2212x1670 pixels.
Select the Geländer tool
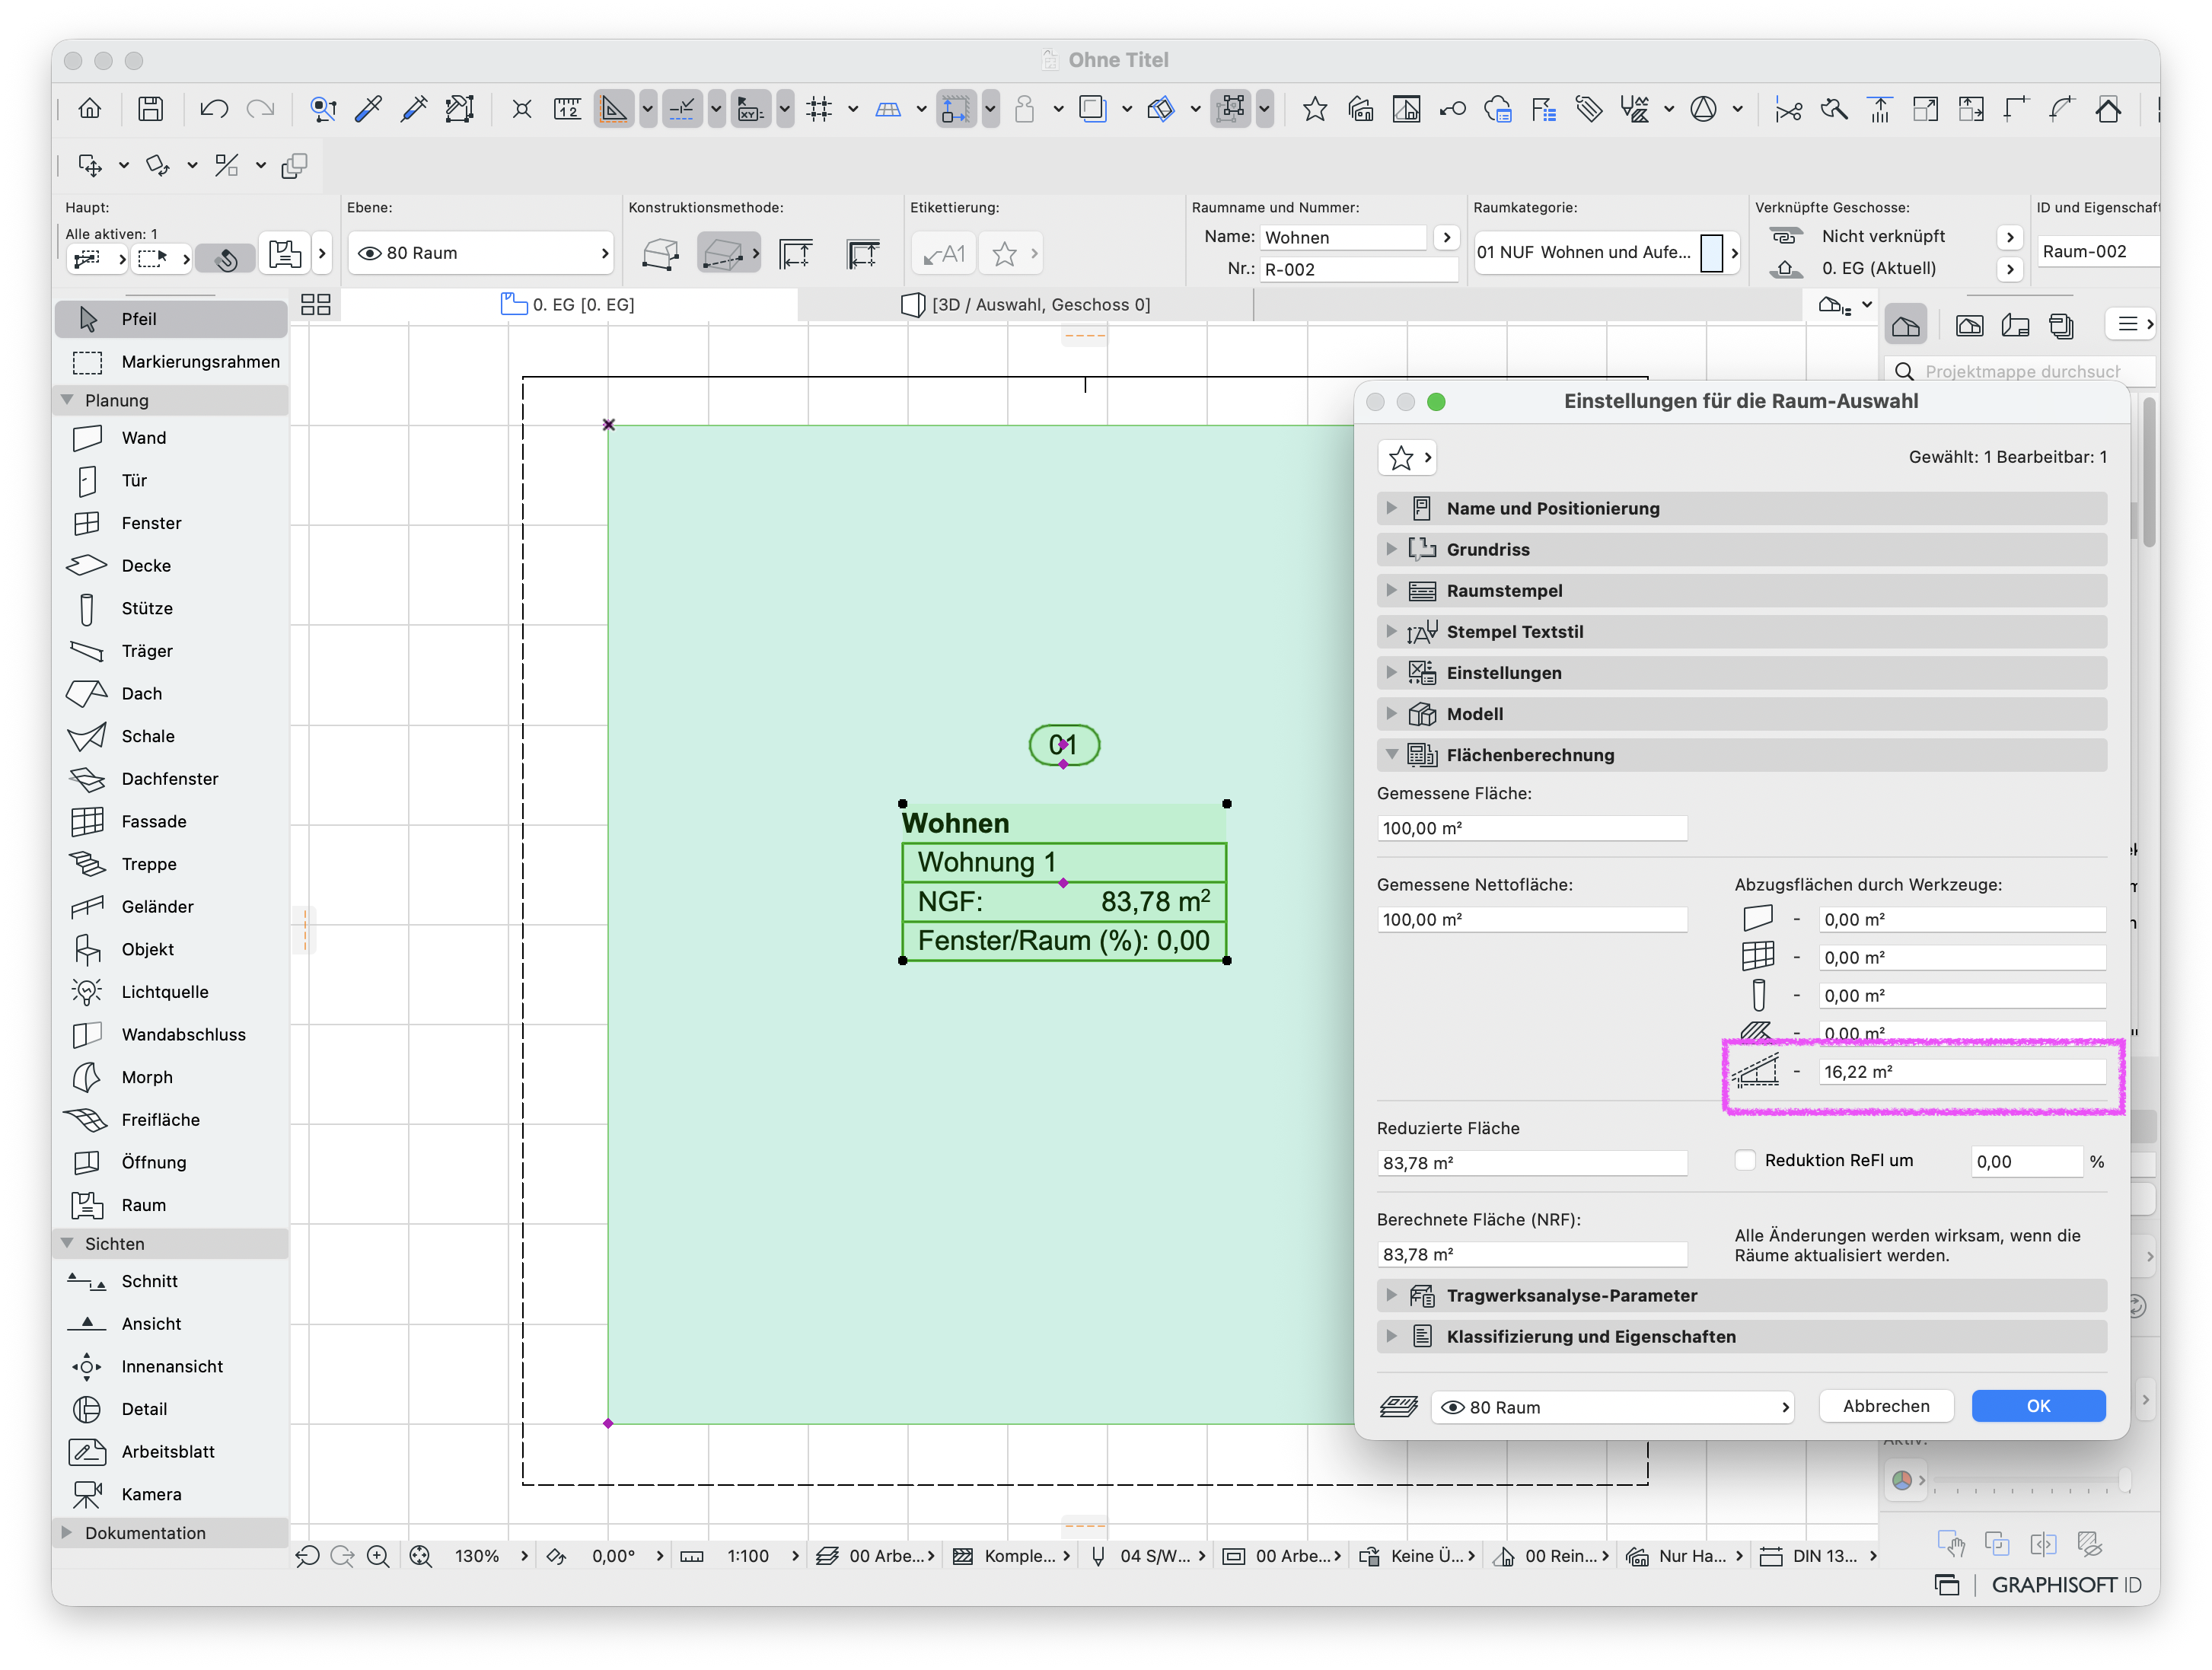click(170, 907)
